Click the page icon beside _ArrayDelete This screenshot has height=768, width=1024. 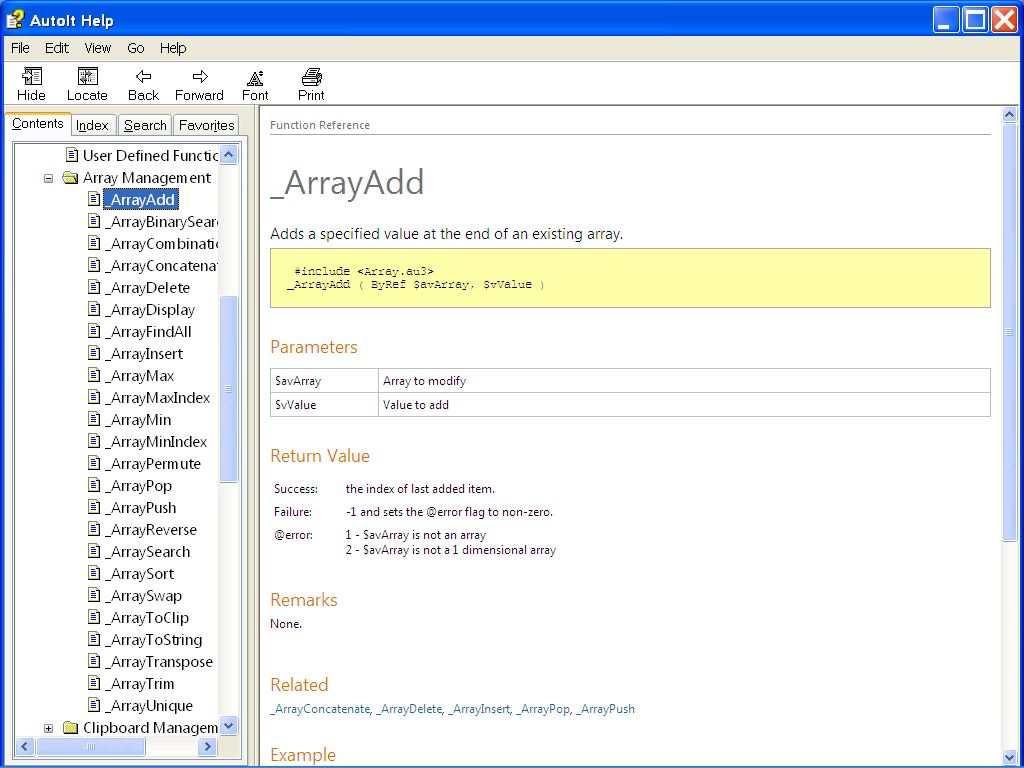click(x=95, y=287)
